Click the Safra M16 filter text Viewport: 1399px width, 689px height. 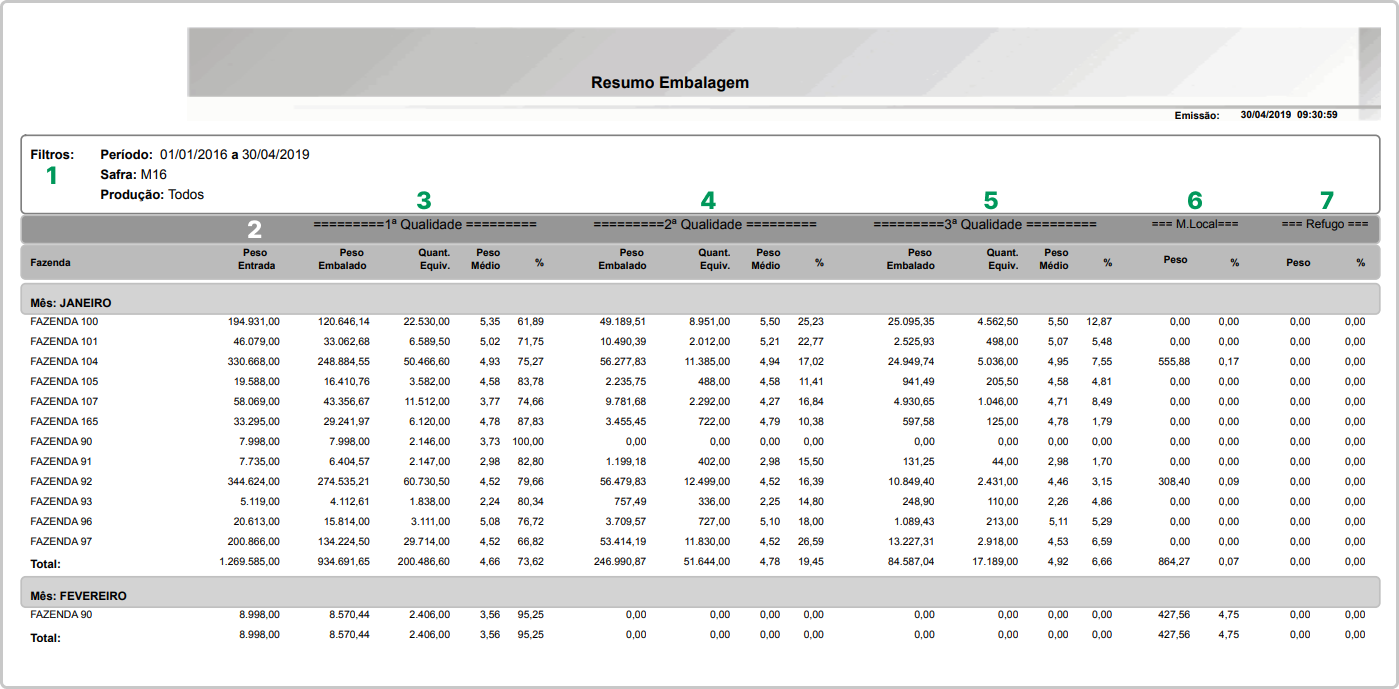coord(133,175)
